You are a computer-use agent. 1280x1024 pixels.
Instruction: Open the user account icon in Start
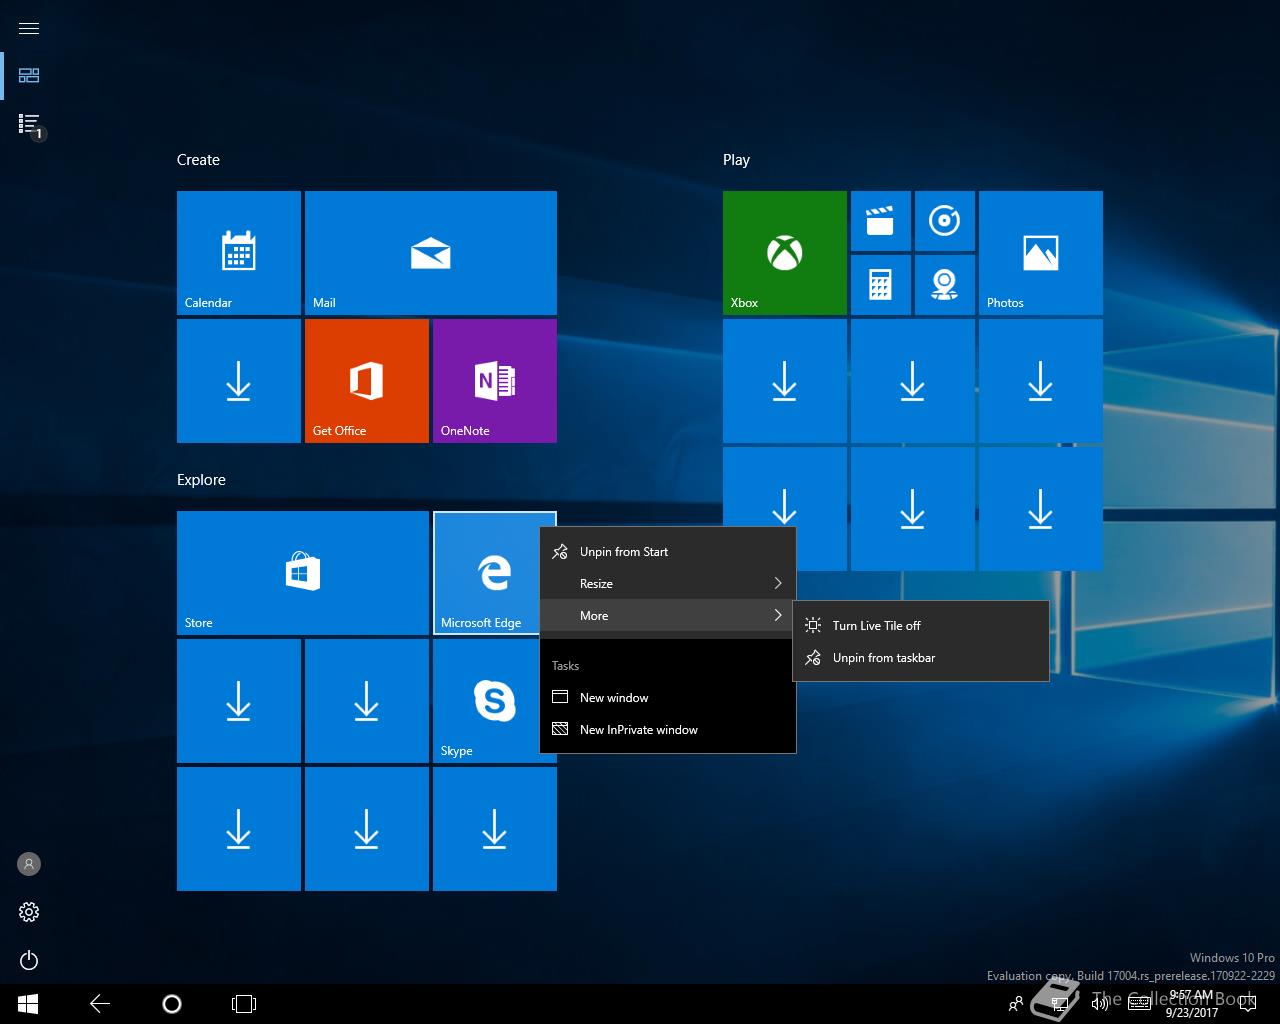point(29,864)
